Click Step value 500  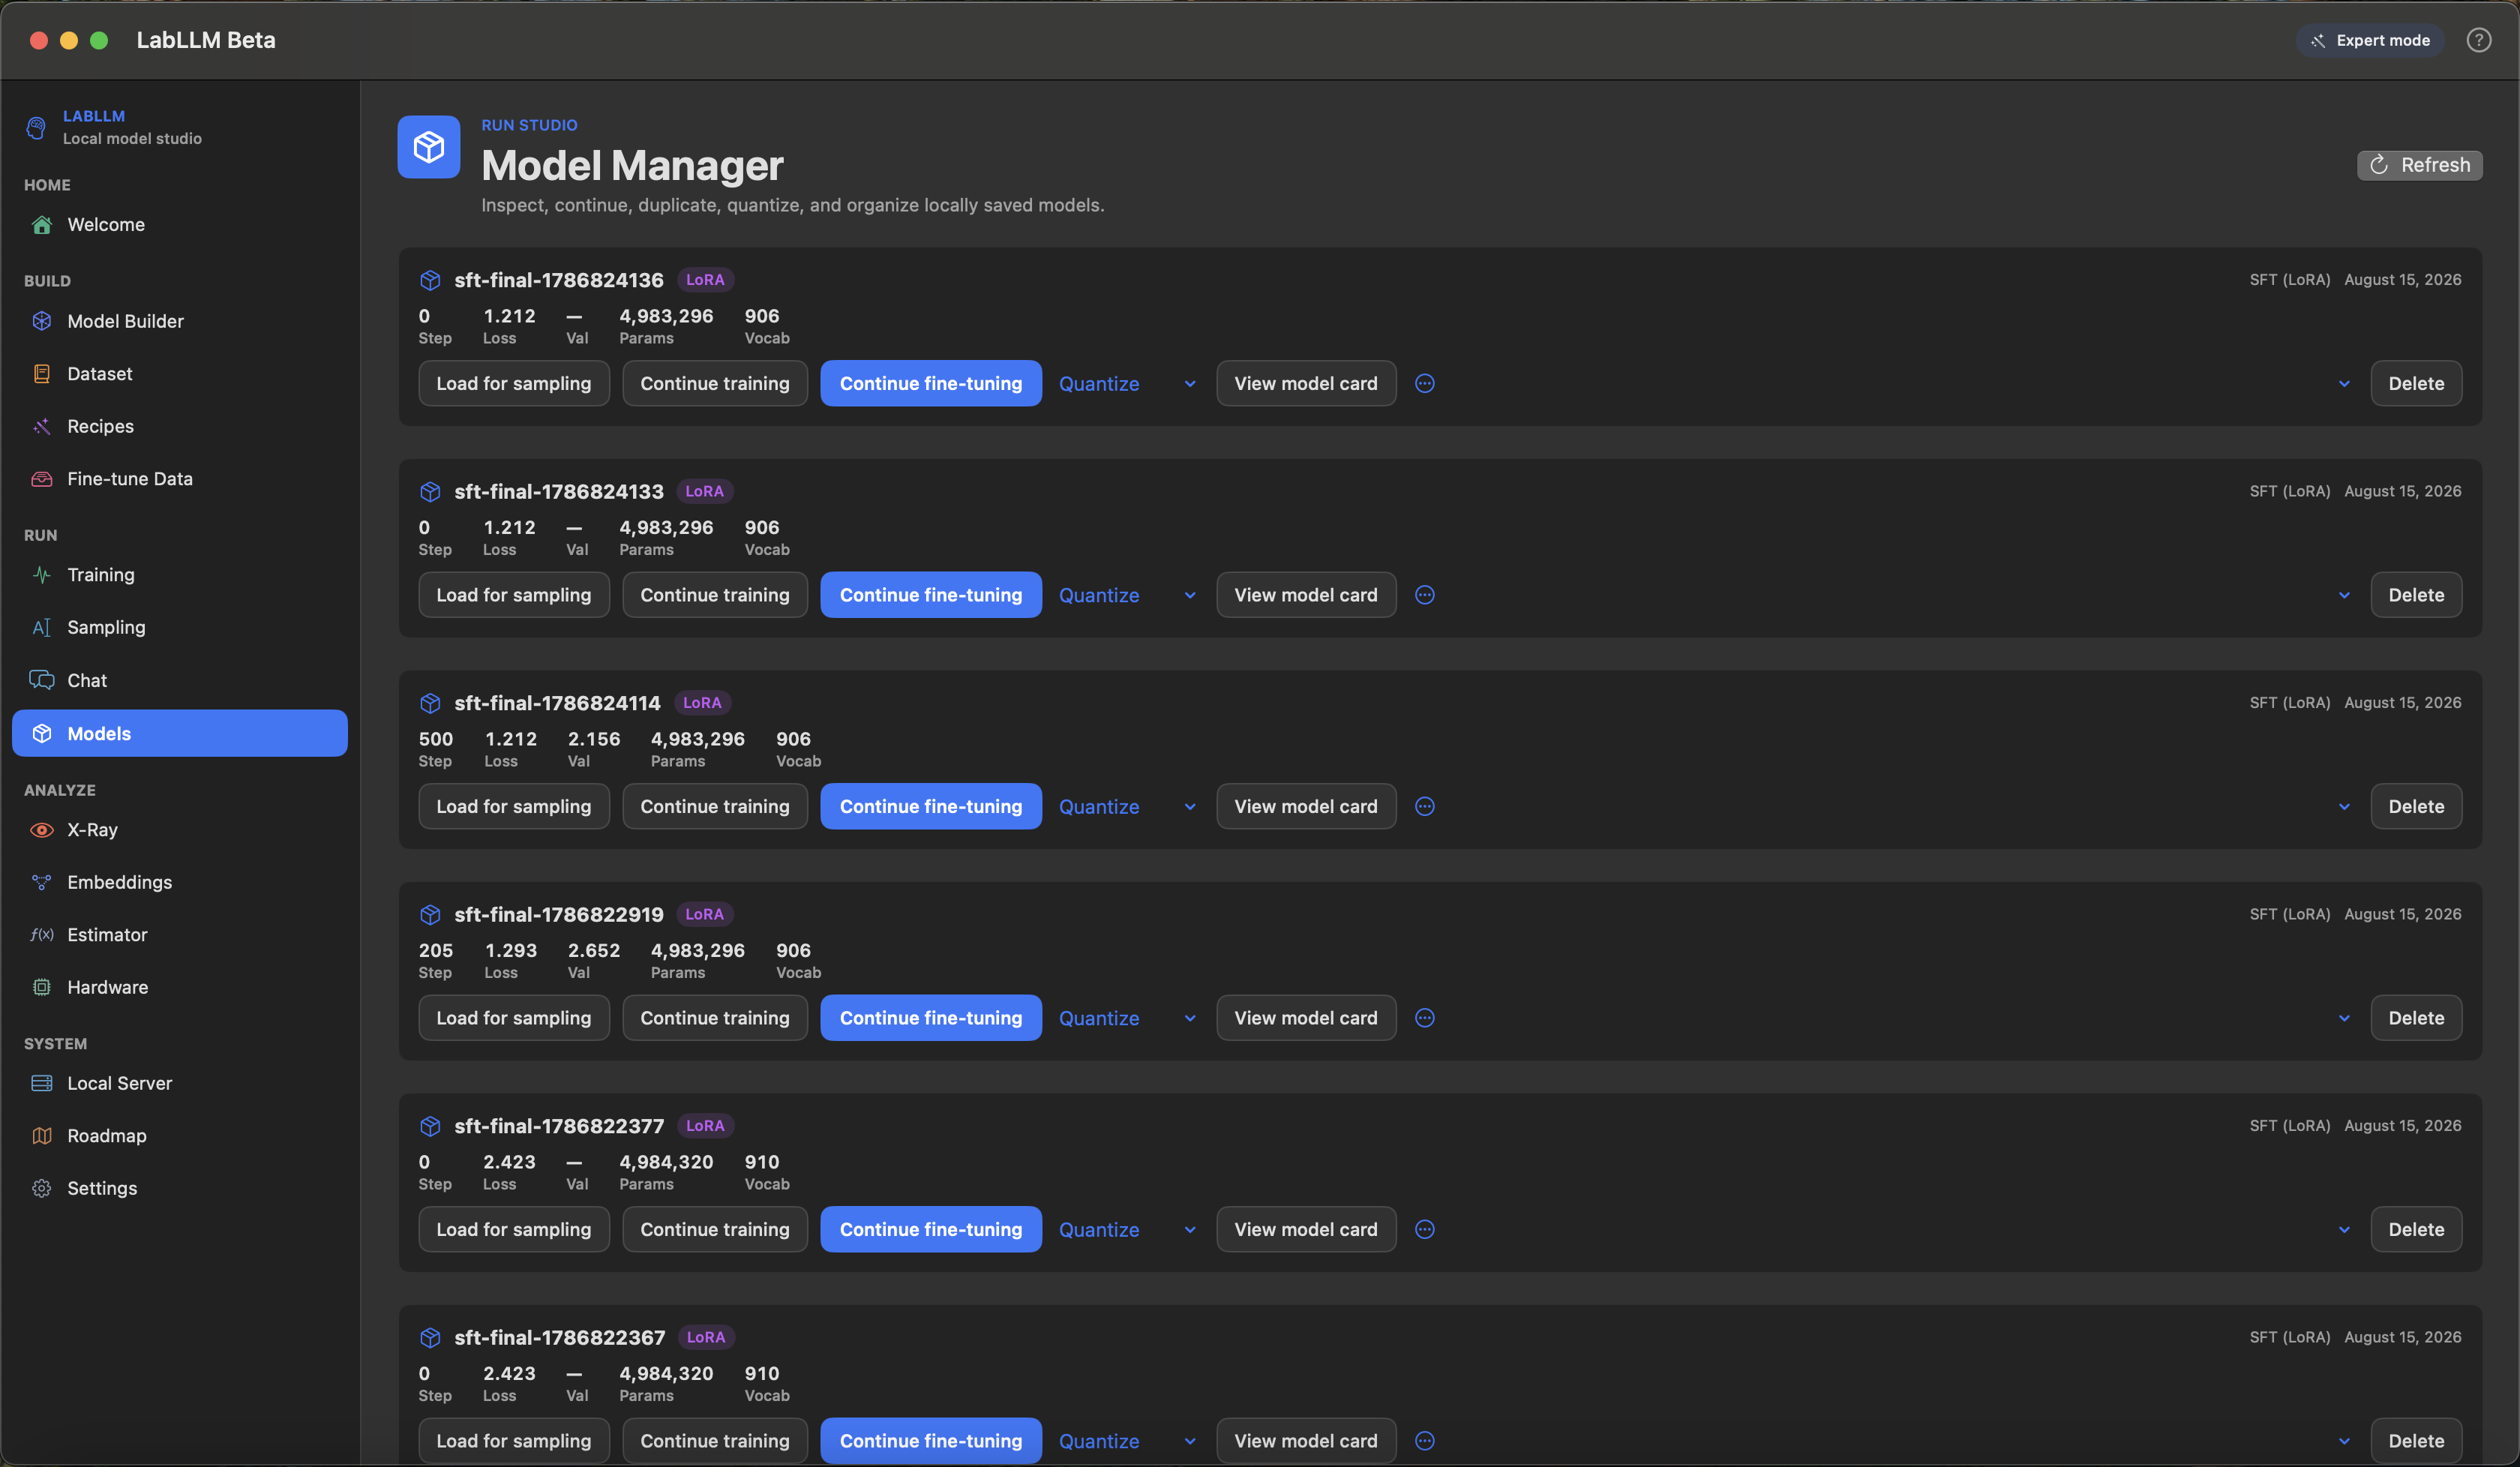tap(436, 739)
